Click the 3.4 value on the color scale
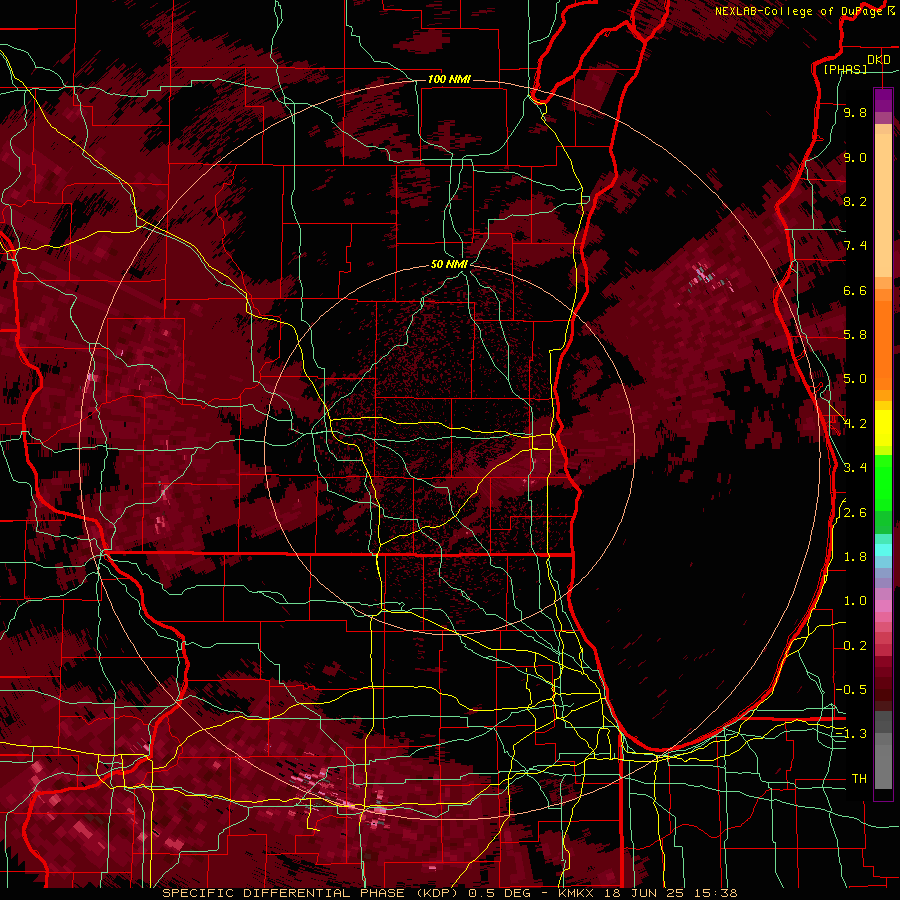 [x=855, y=468]
